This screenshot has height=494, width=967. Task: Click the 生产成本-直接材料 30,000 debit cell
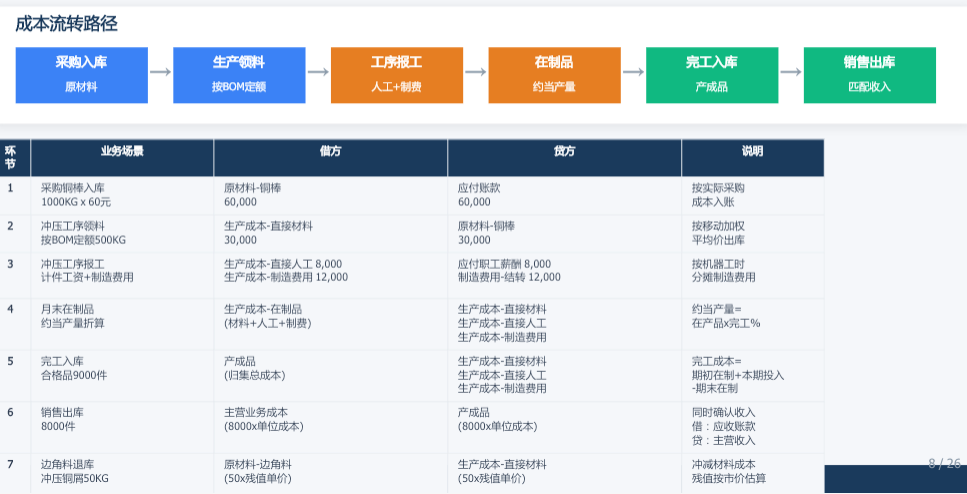331,234
